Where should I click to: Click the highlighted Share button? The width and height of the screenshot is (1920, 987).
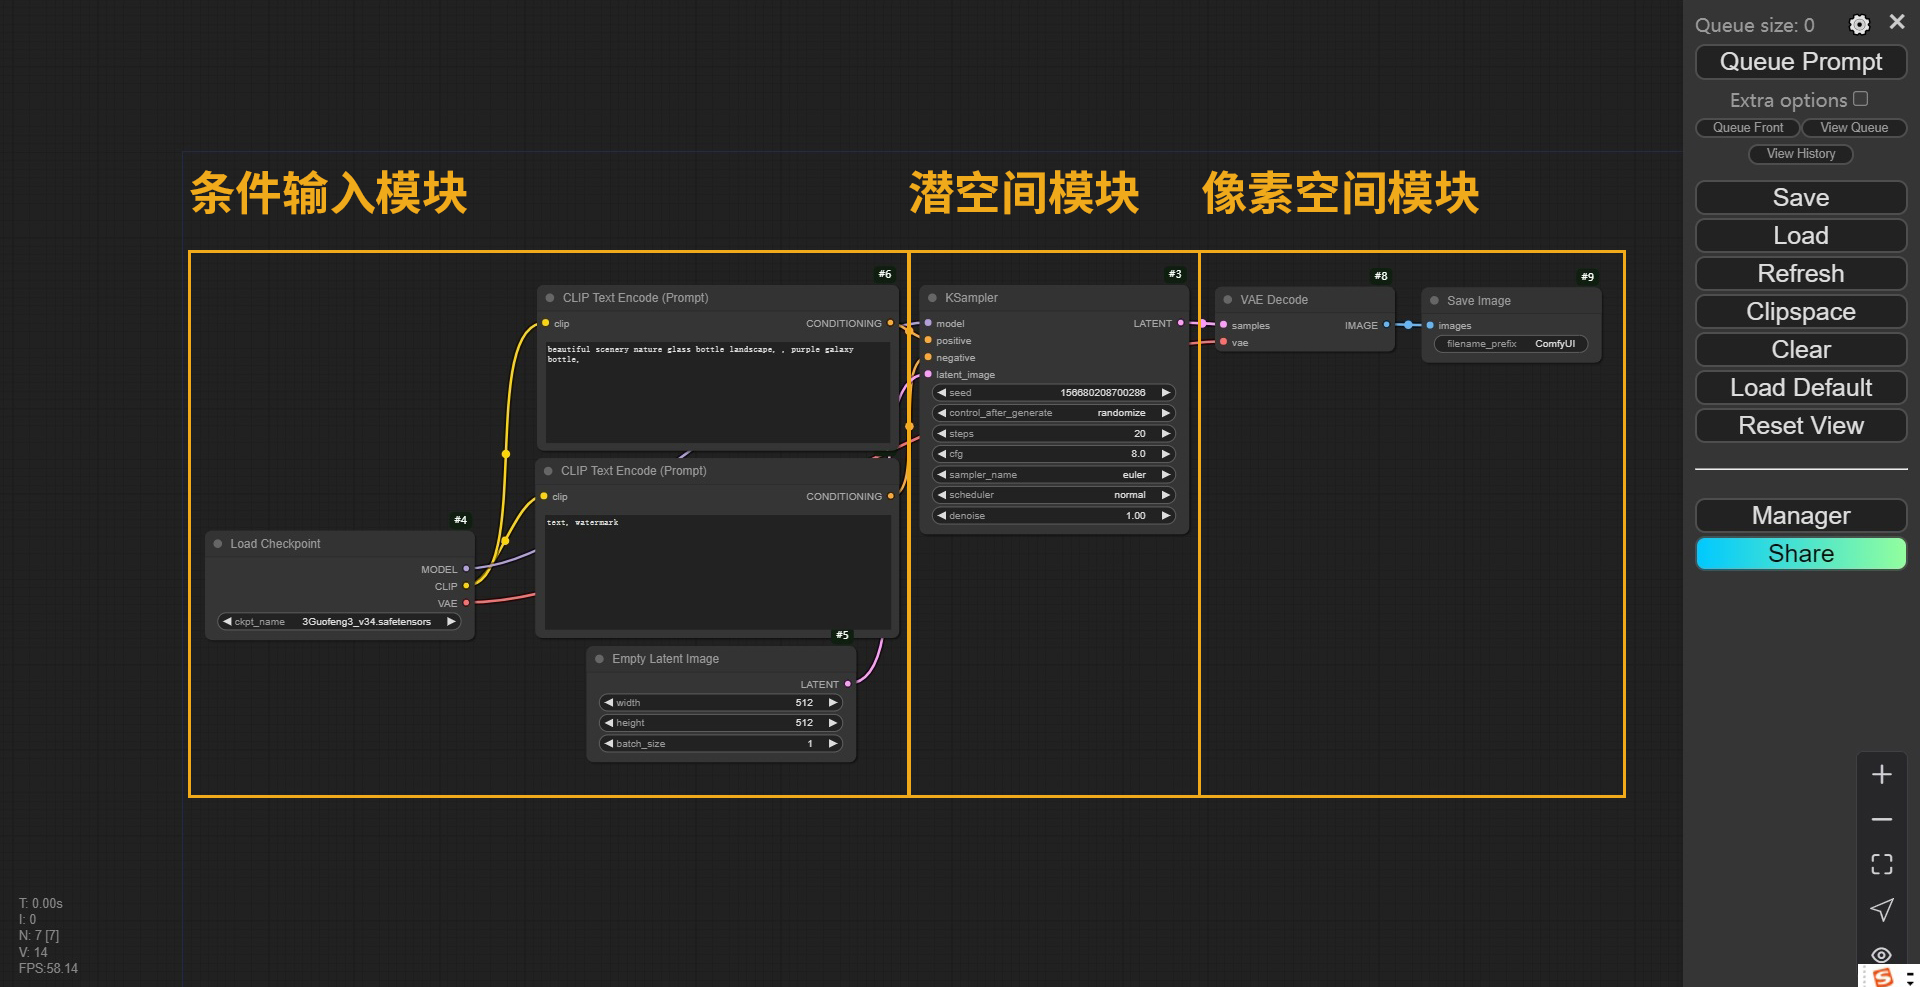(1799, 553)
